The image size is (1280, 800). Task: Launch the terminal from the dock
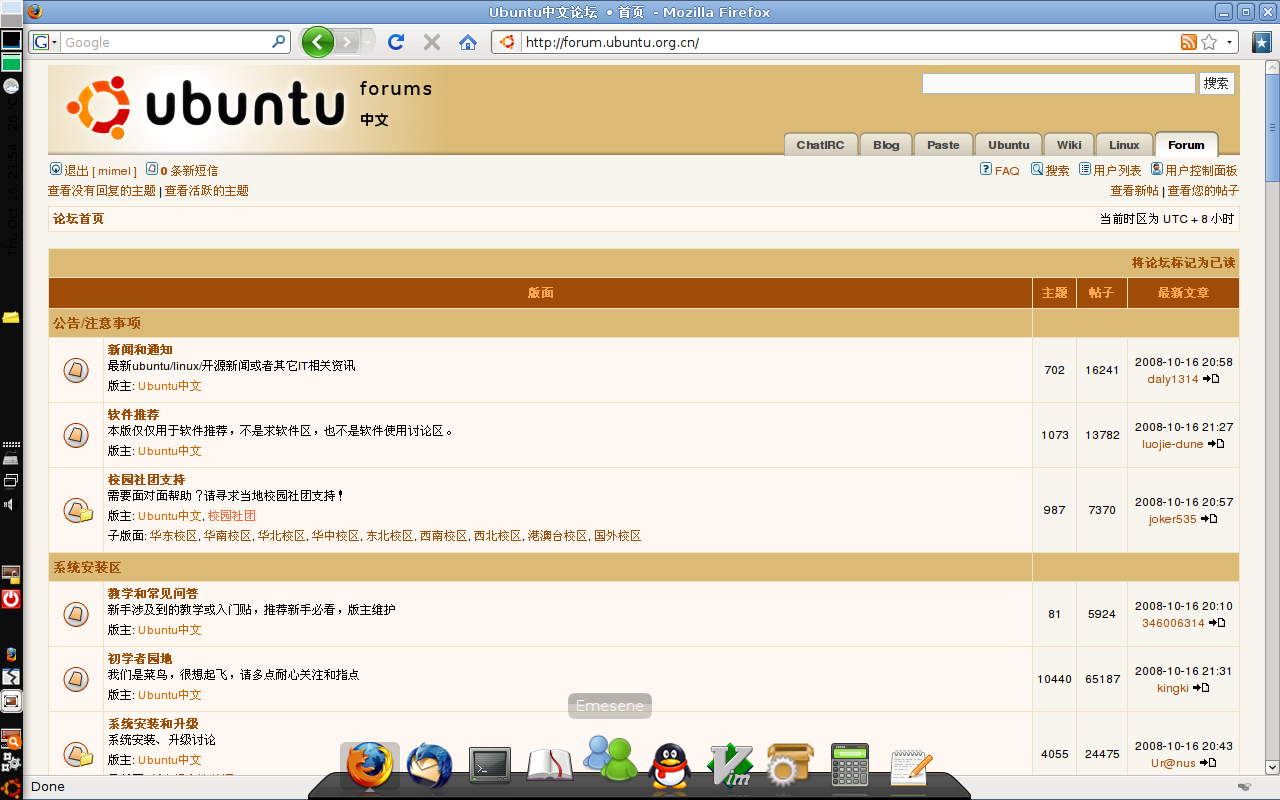coord(490,766)
